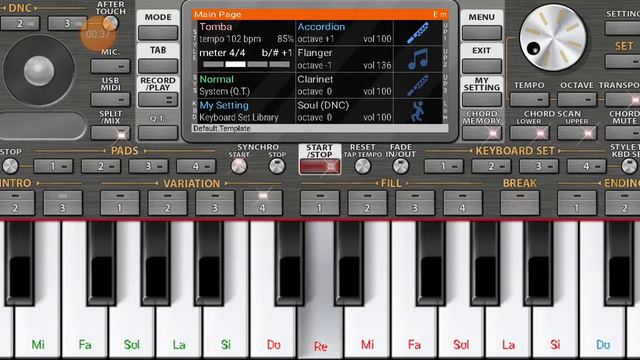Play the green Sol key
Image resolution: width=640 pixels, height=360 pixels.
tap(132, 327)
